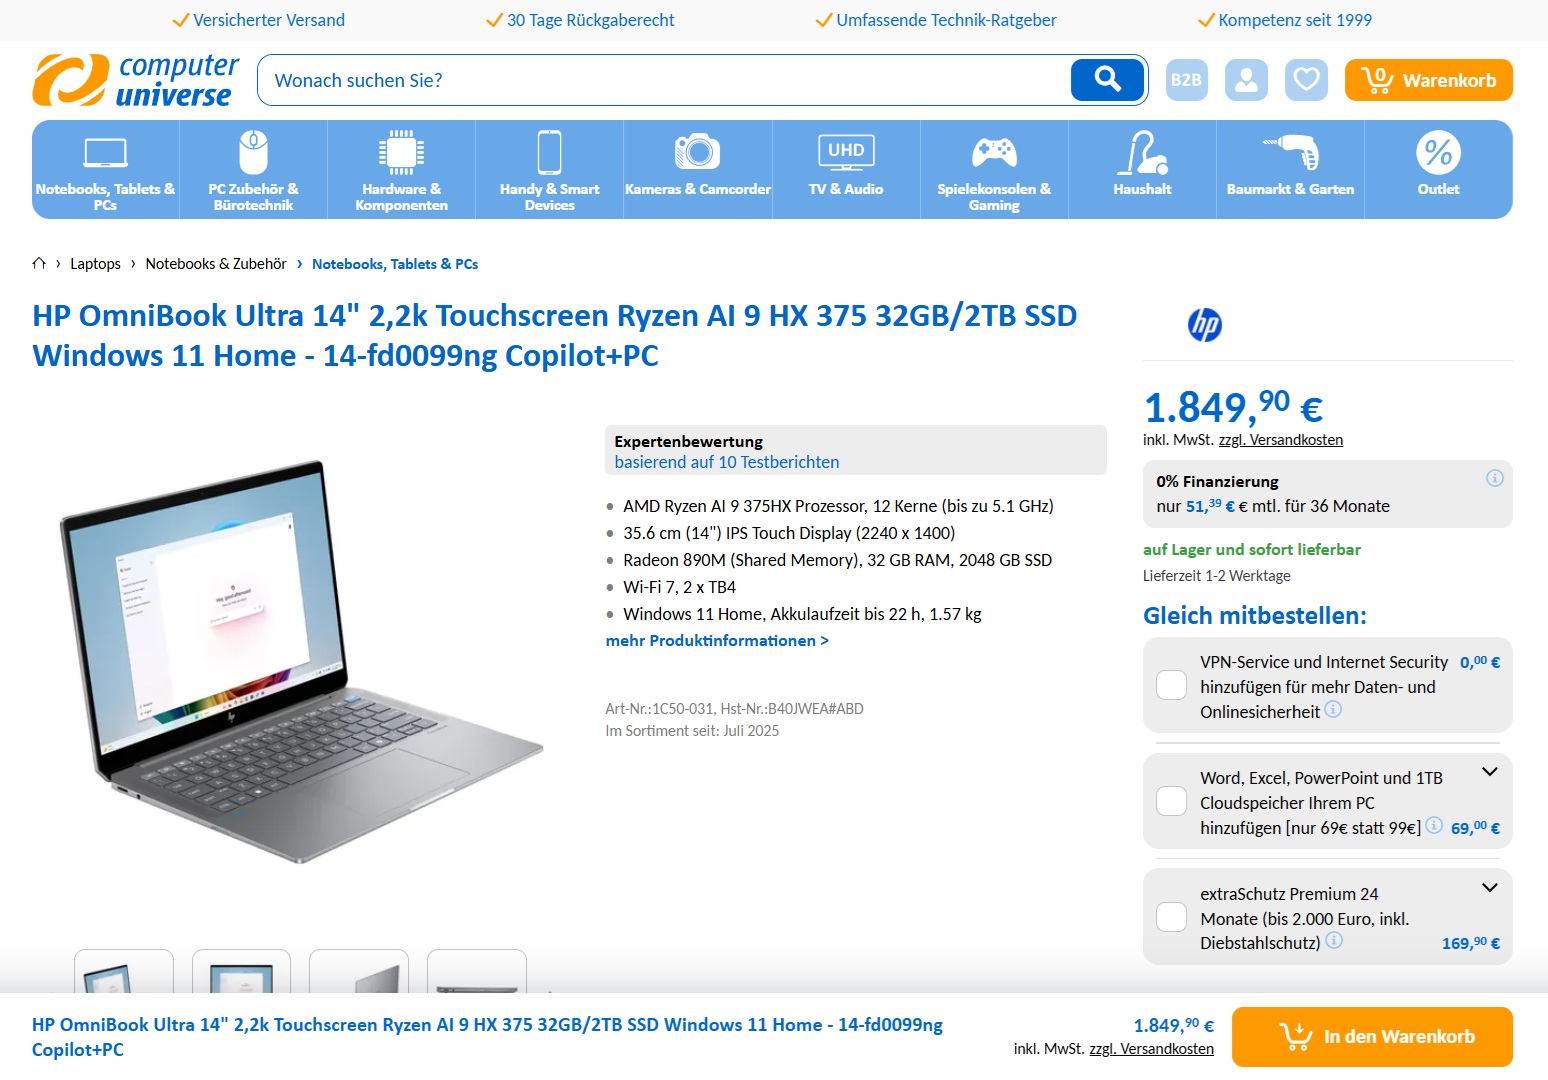Check the Word, Excel, PowerPoint add-on box
This screenshot has width=1548, height=1080.
(x=1171, y=801)
